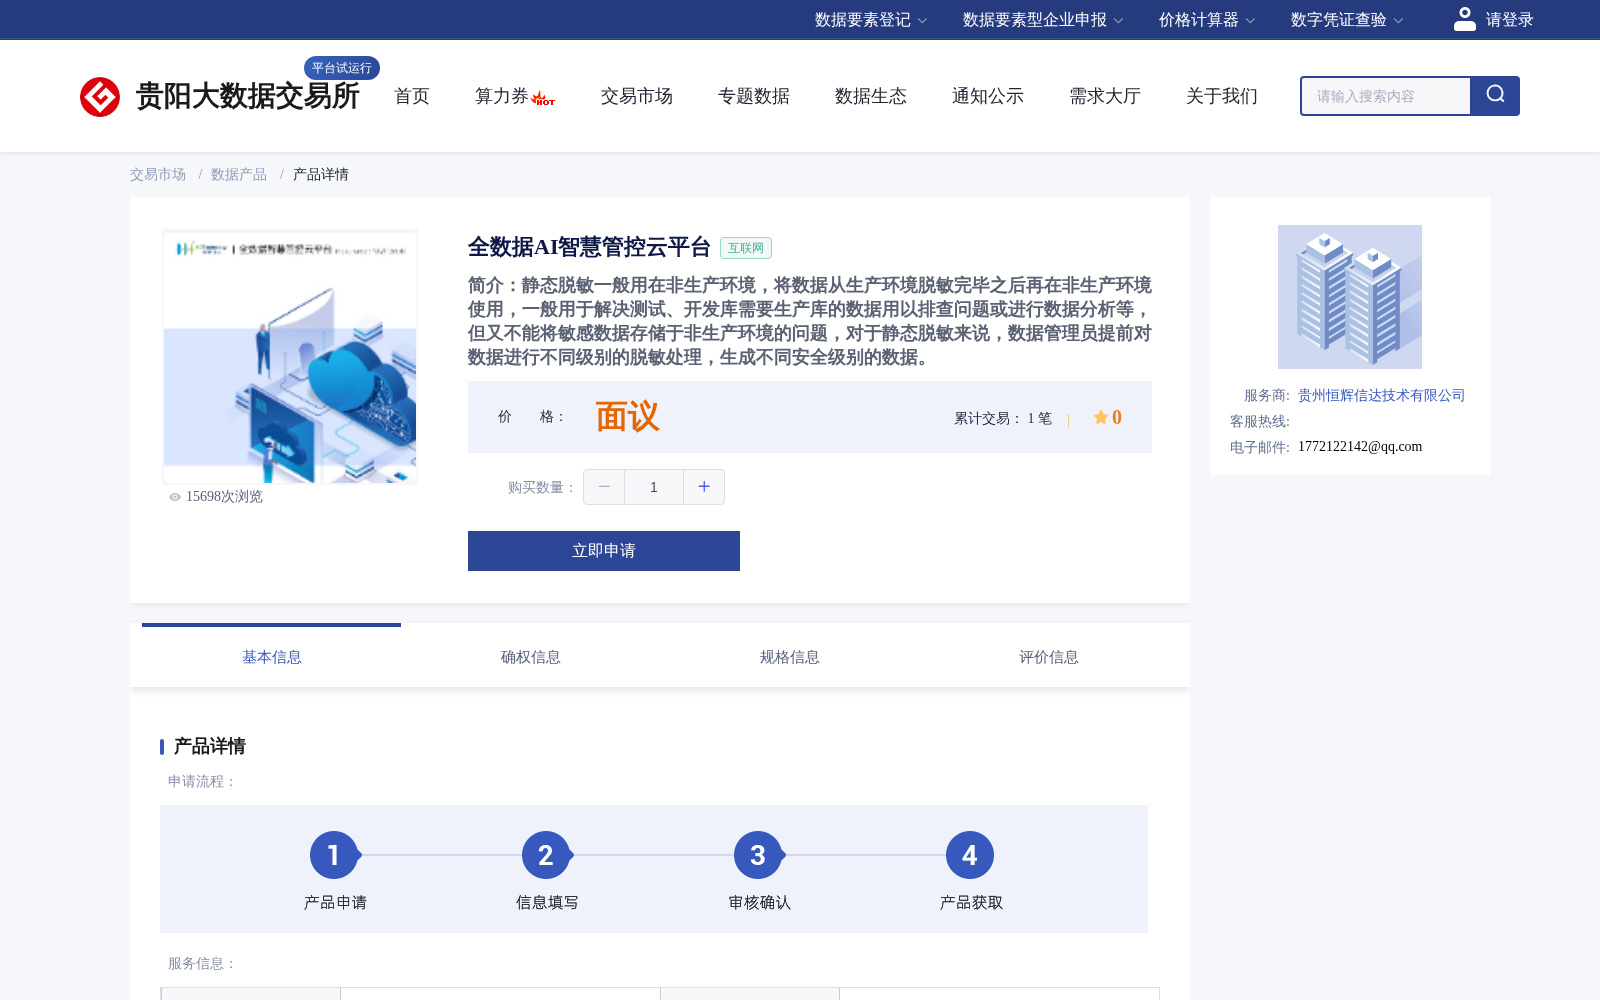
Task: Open the 首页 navigation item
Action: pos(412,96)
